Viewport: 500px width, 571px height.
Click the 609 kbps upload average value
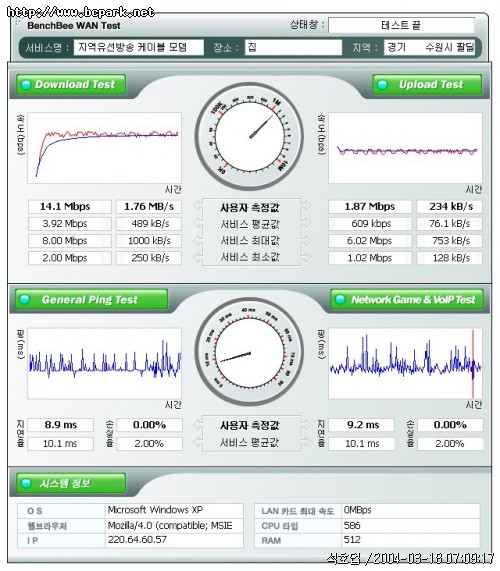[370, 224]
